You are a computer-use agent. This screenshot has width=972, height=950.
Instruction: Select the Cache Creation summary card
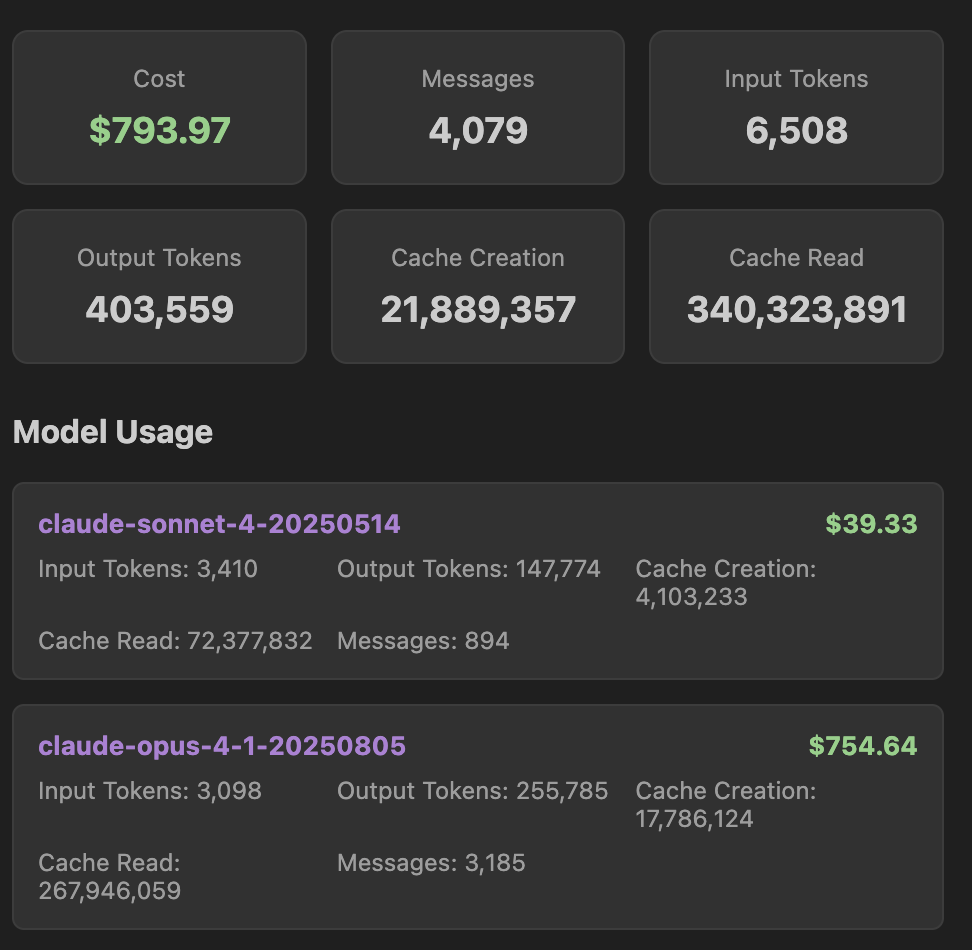coord(478,286)
